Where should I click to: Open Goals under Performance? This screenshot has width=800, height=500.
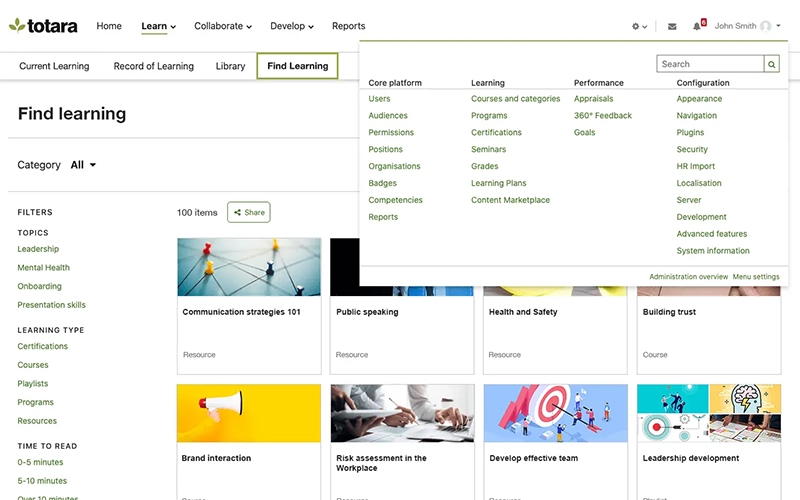[x=584, y=132]
